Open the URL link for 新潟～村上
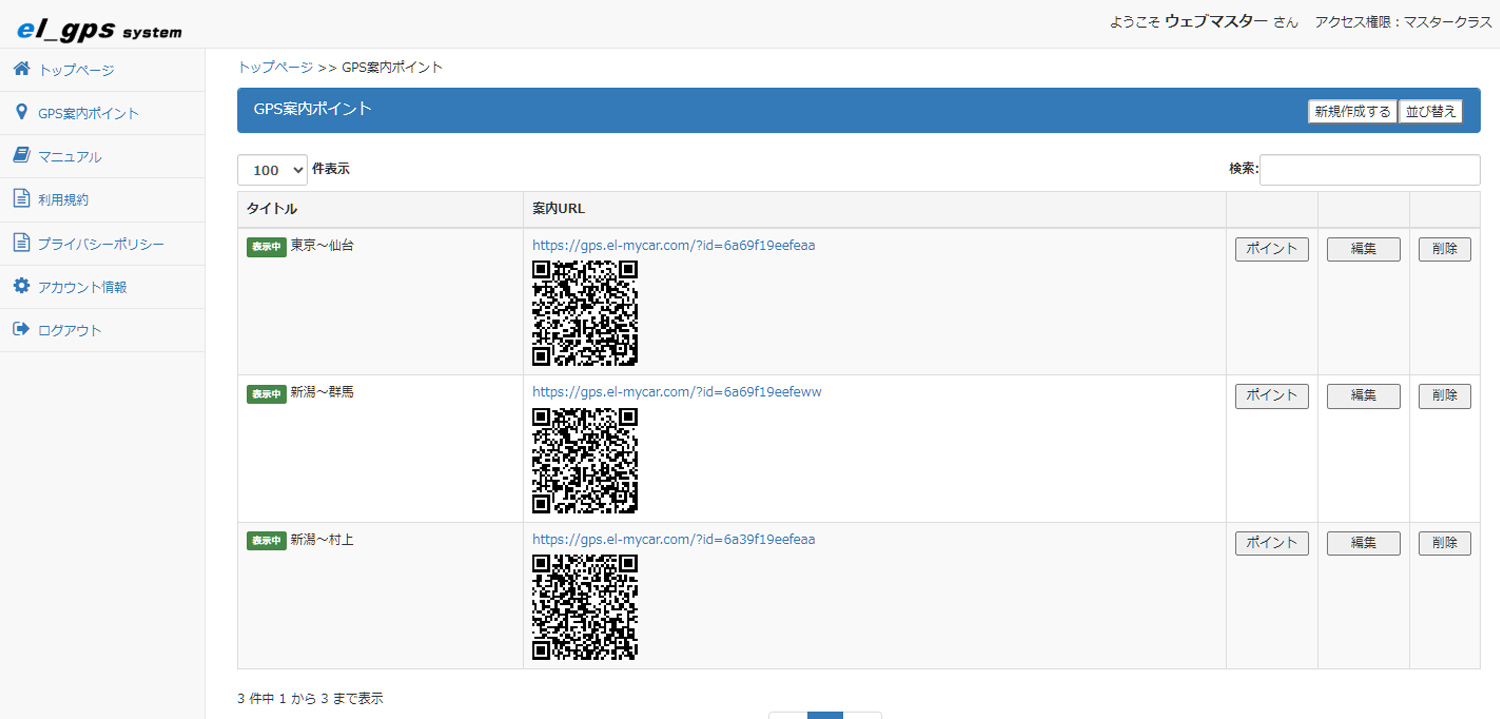This screenshot has width=1500, height=719. (x=674, y=539)
